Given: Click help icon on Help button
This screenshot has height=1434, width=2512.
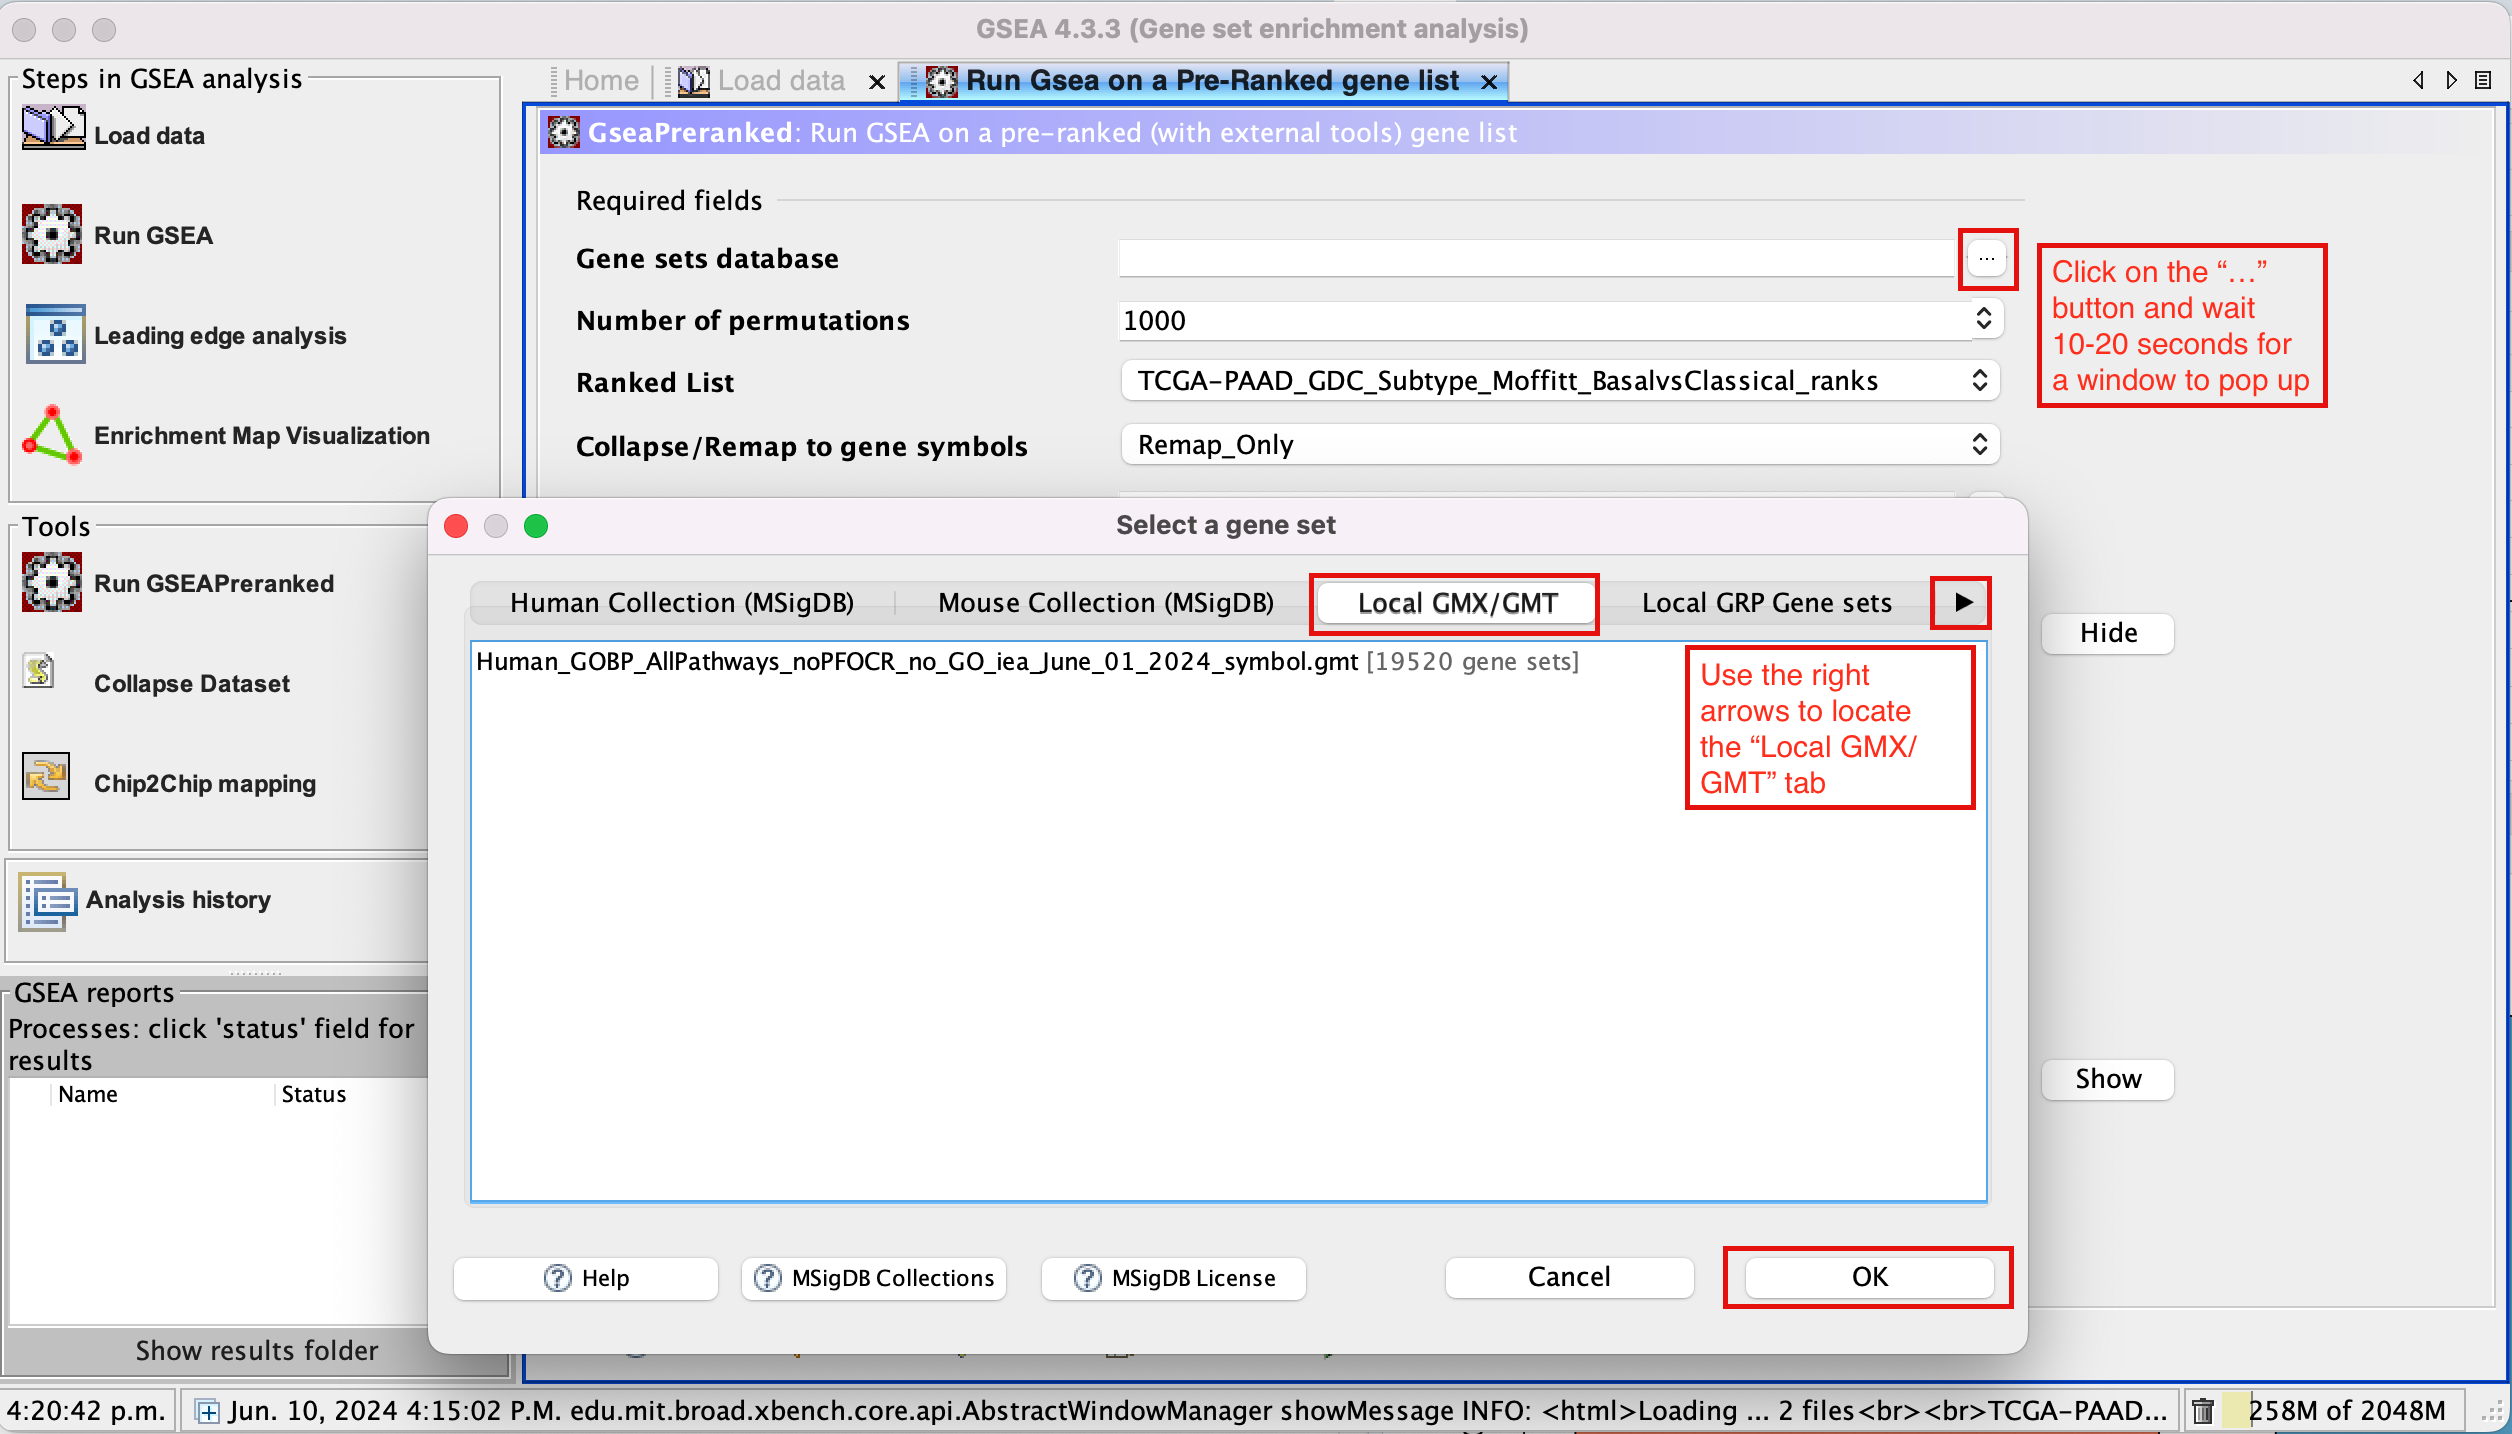Looking at the screenshot, I should pyautogui.click(x=557, y=1277).
